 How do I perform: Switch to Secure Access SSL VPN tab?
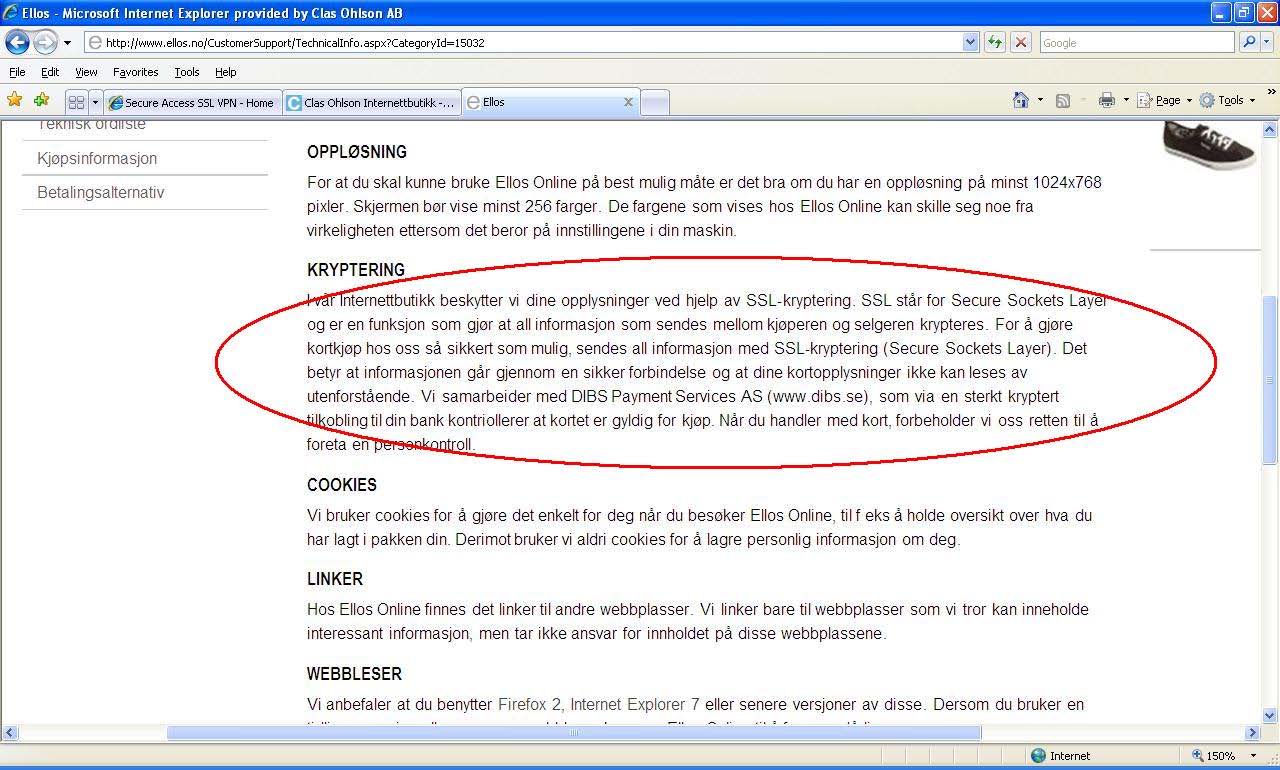(191, 102)
